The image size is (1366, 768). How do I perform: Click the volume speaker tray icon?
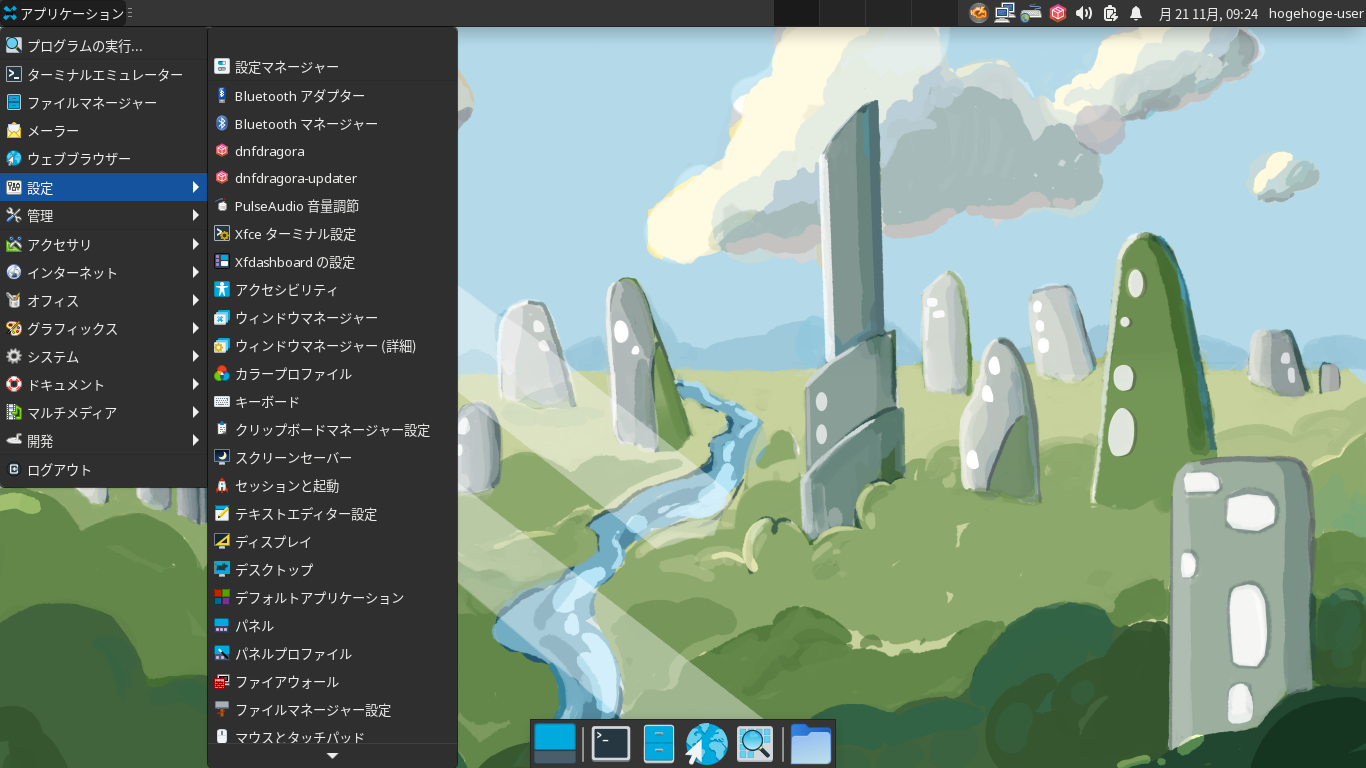1084,13
